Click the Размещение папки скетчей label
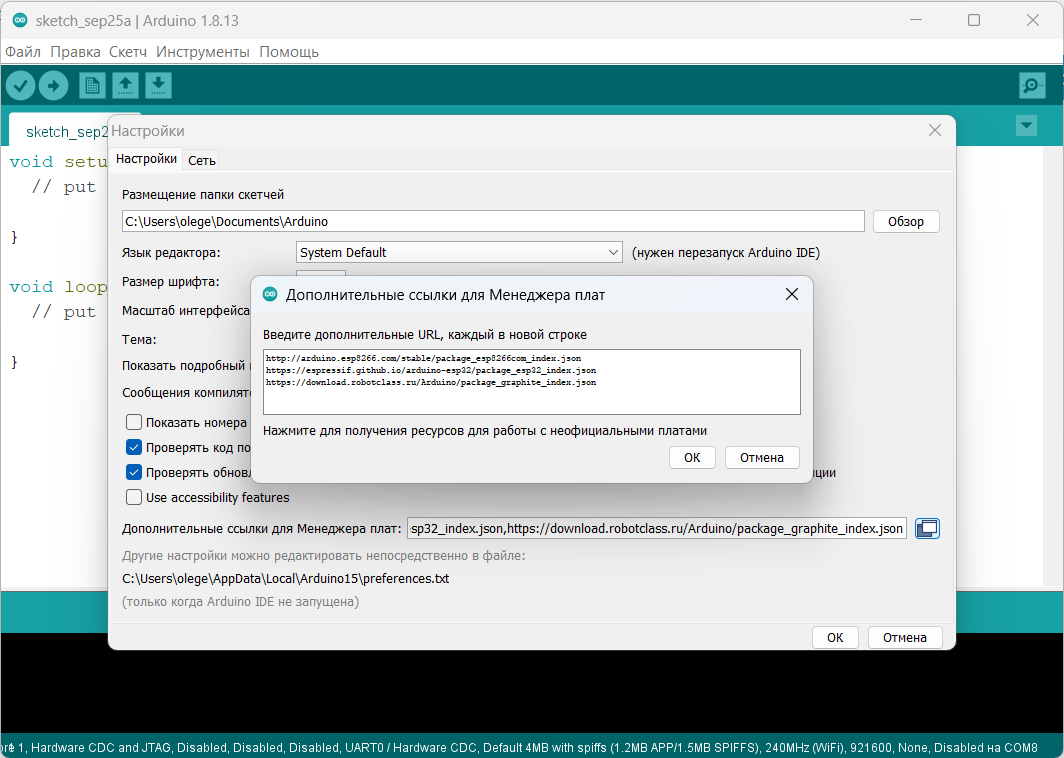This screenshot has height=758, width=1064. 203,195
